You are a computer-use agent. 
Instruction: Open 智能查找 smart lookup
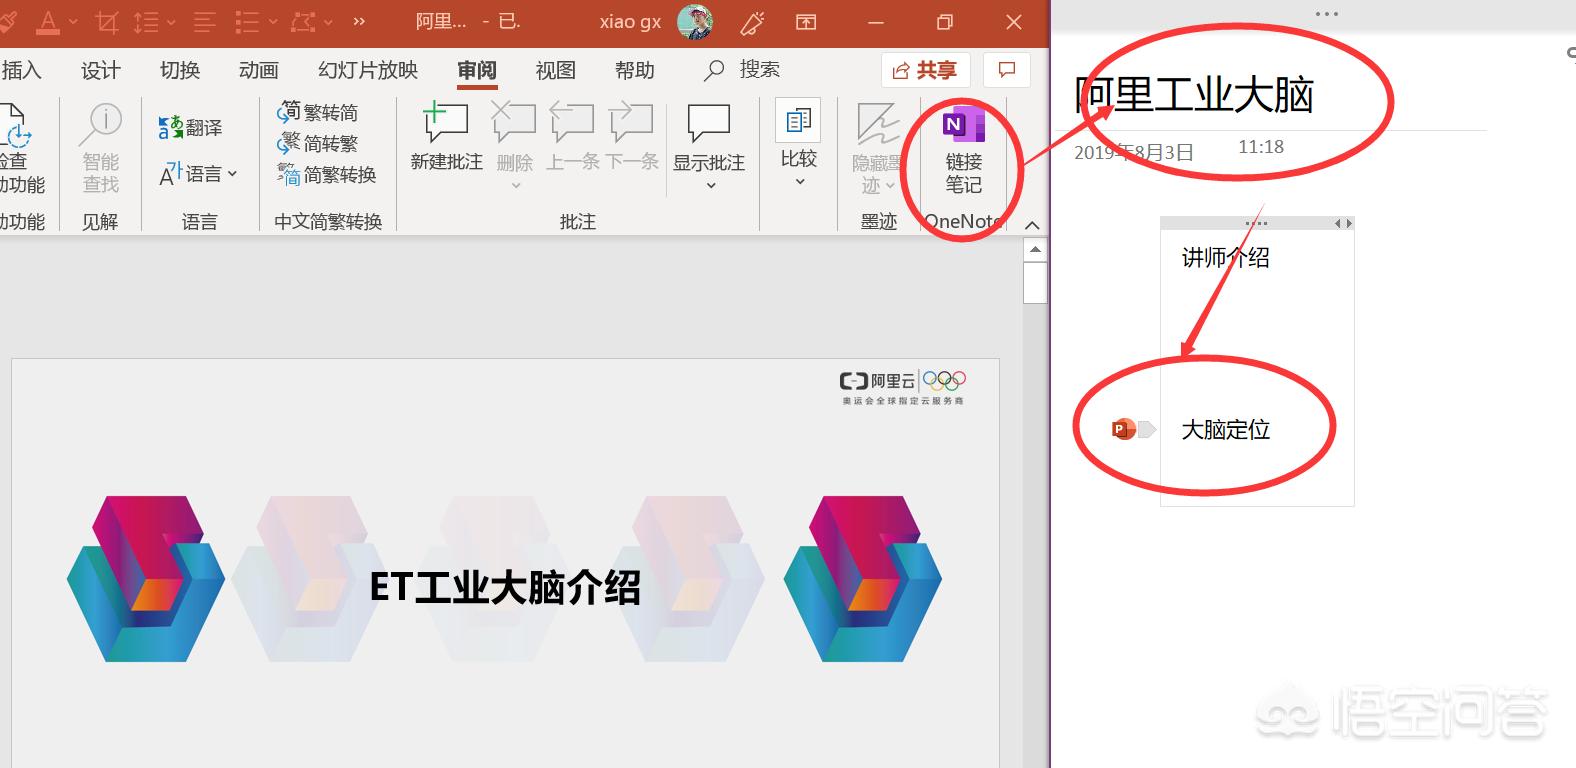[x=101, y=148]
